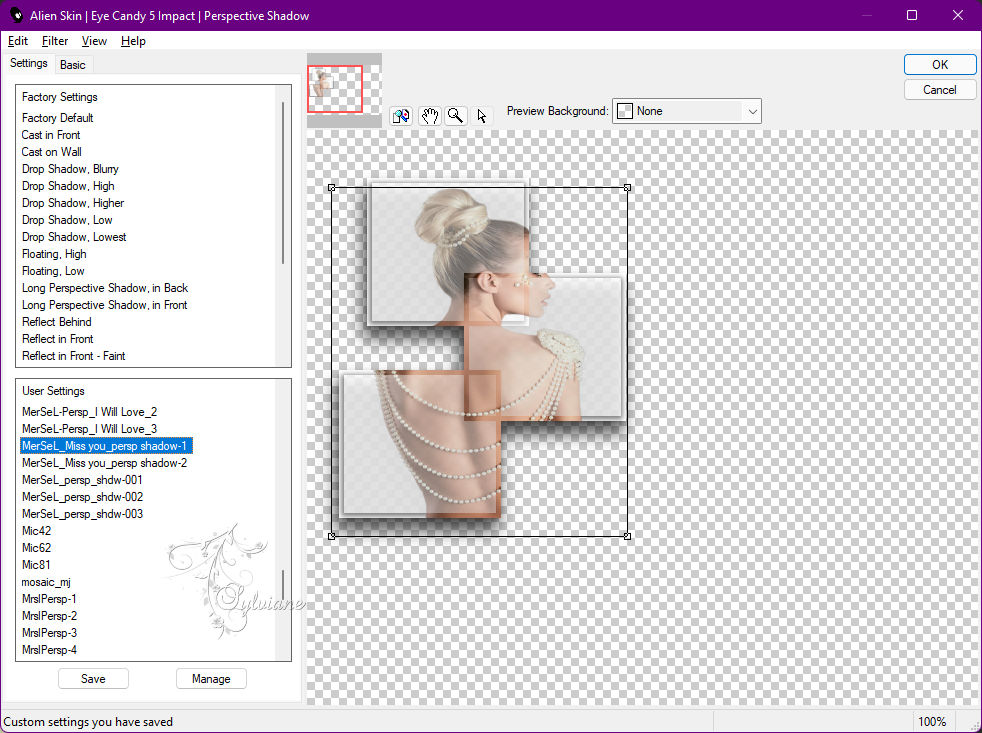Click the 100% zoom level in status bar
This screenshot has height=733, width=982.
[932, 722]
